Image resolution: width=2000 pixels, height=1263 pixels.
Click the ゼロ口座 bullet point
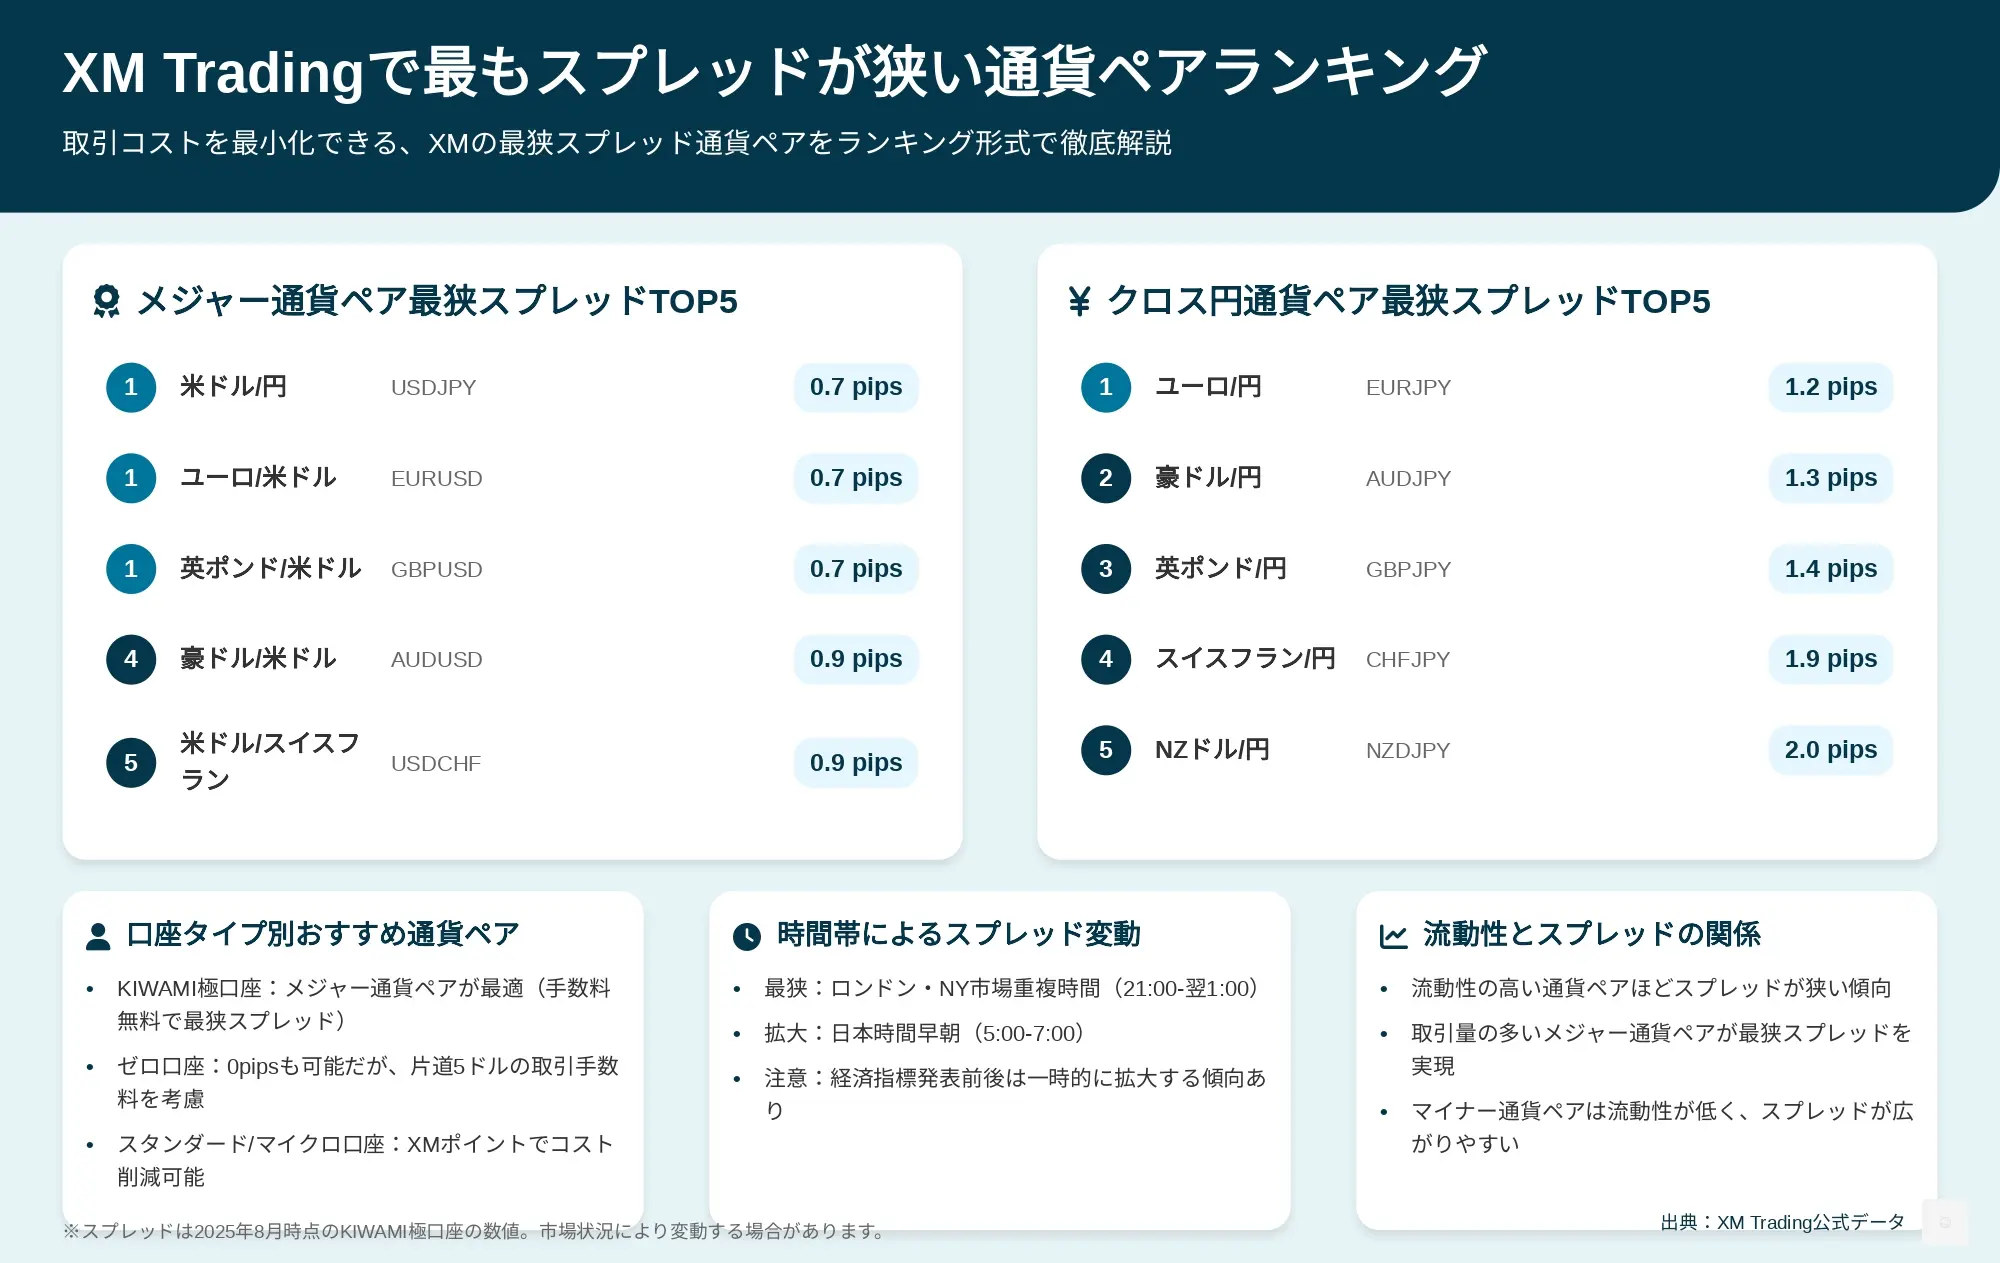[368, 1082]
